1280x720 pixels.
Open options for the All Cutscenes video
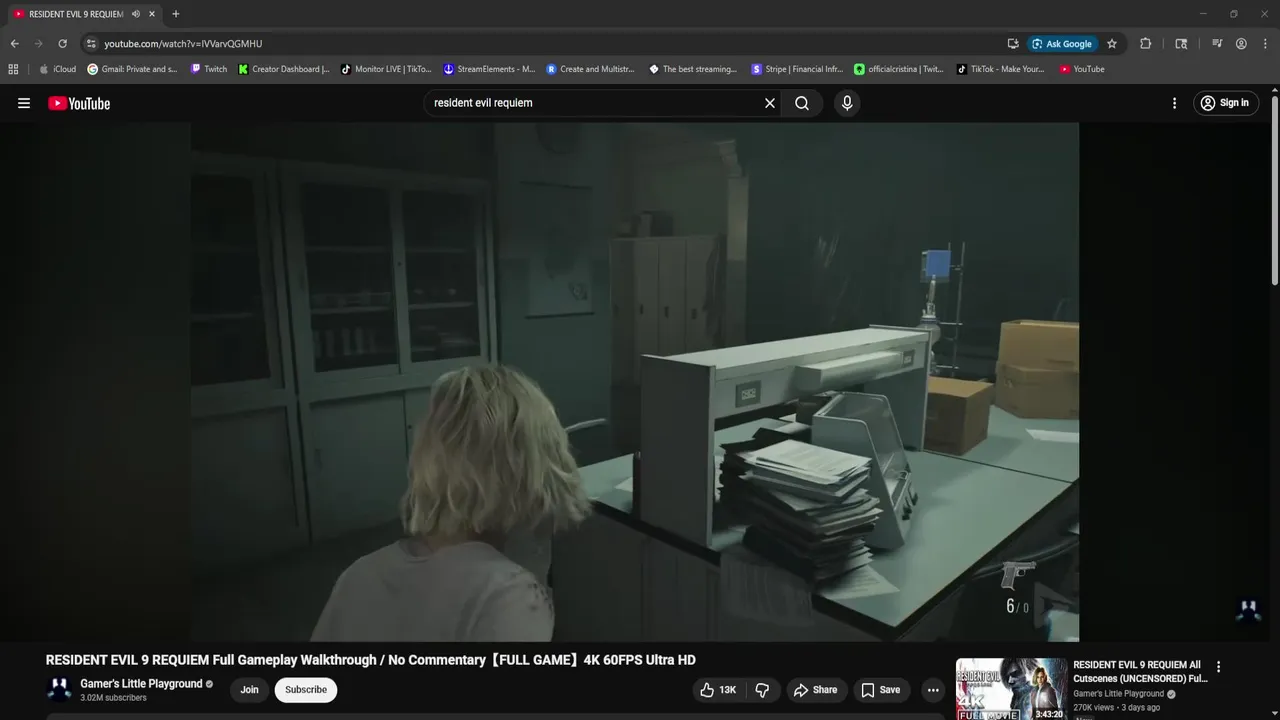[x=1218, y=667]
